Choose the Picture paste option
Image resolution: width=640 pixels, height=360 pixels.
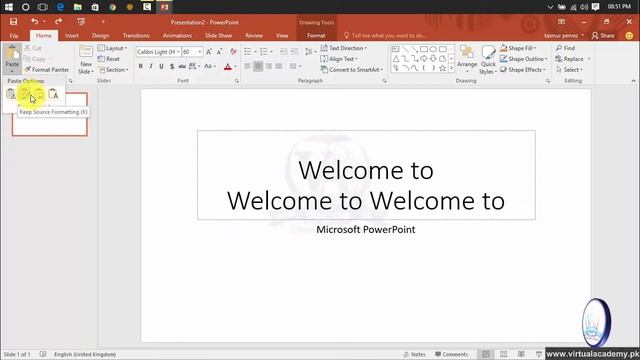(39, 95)
